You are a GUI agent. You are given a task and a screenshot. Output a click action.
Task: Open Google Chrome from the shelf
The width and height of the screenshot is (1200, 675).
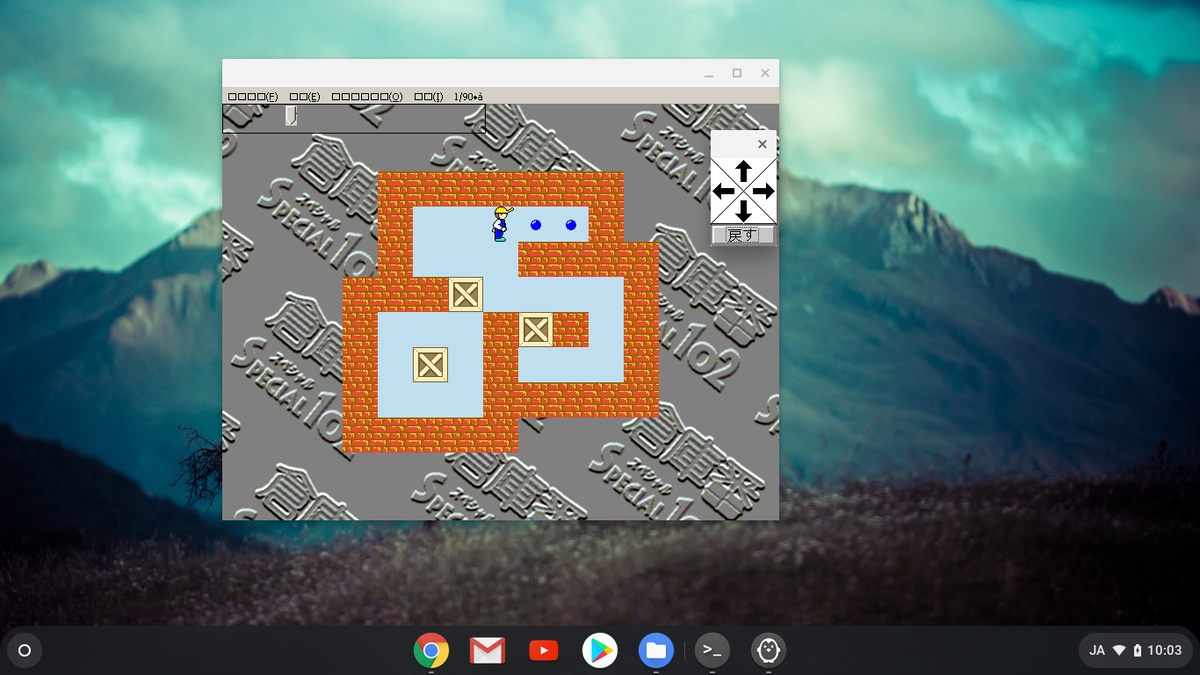click(431, 651)
